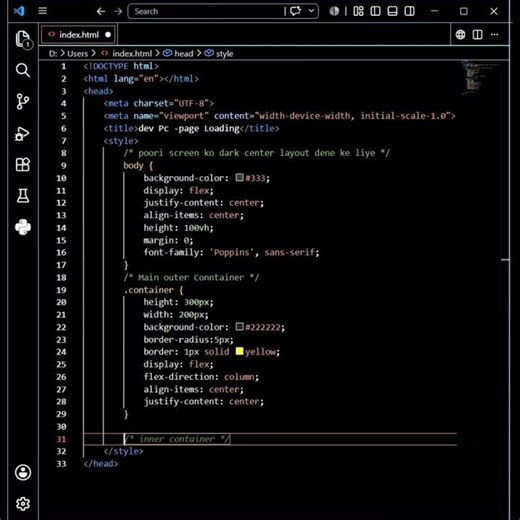The image size is (520, 520).
Task: Click 'height: 100vh;' on line 14
Action: [x=178, y=228]
